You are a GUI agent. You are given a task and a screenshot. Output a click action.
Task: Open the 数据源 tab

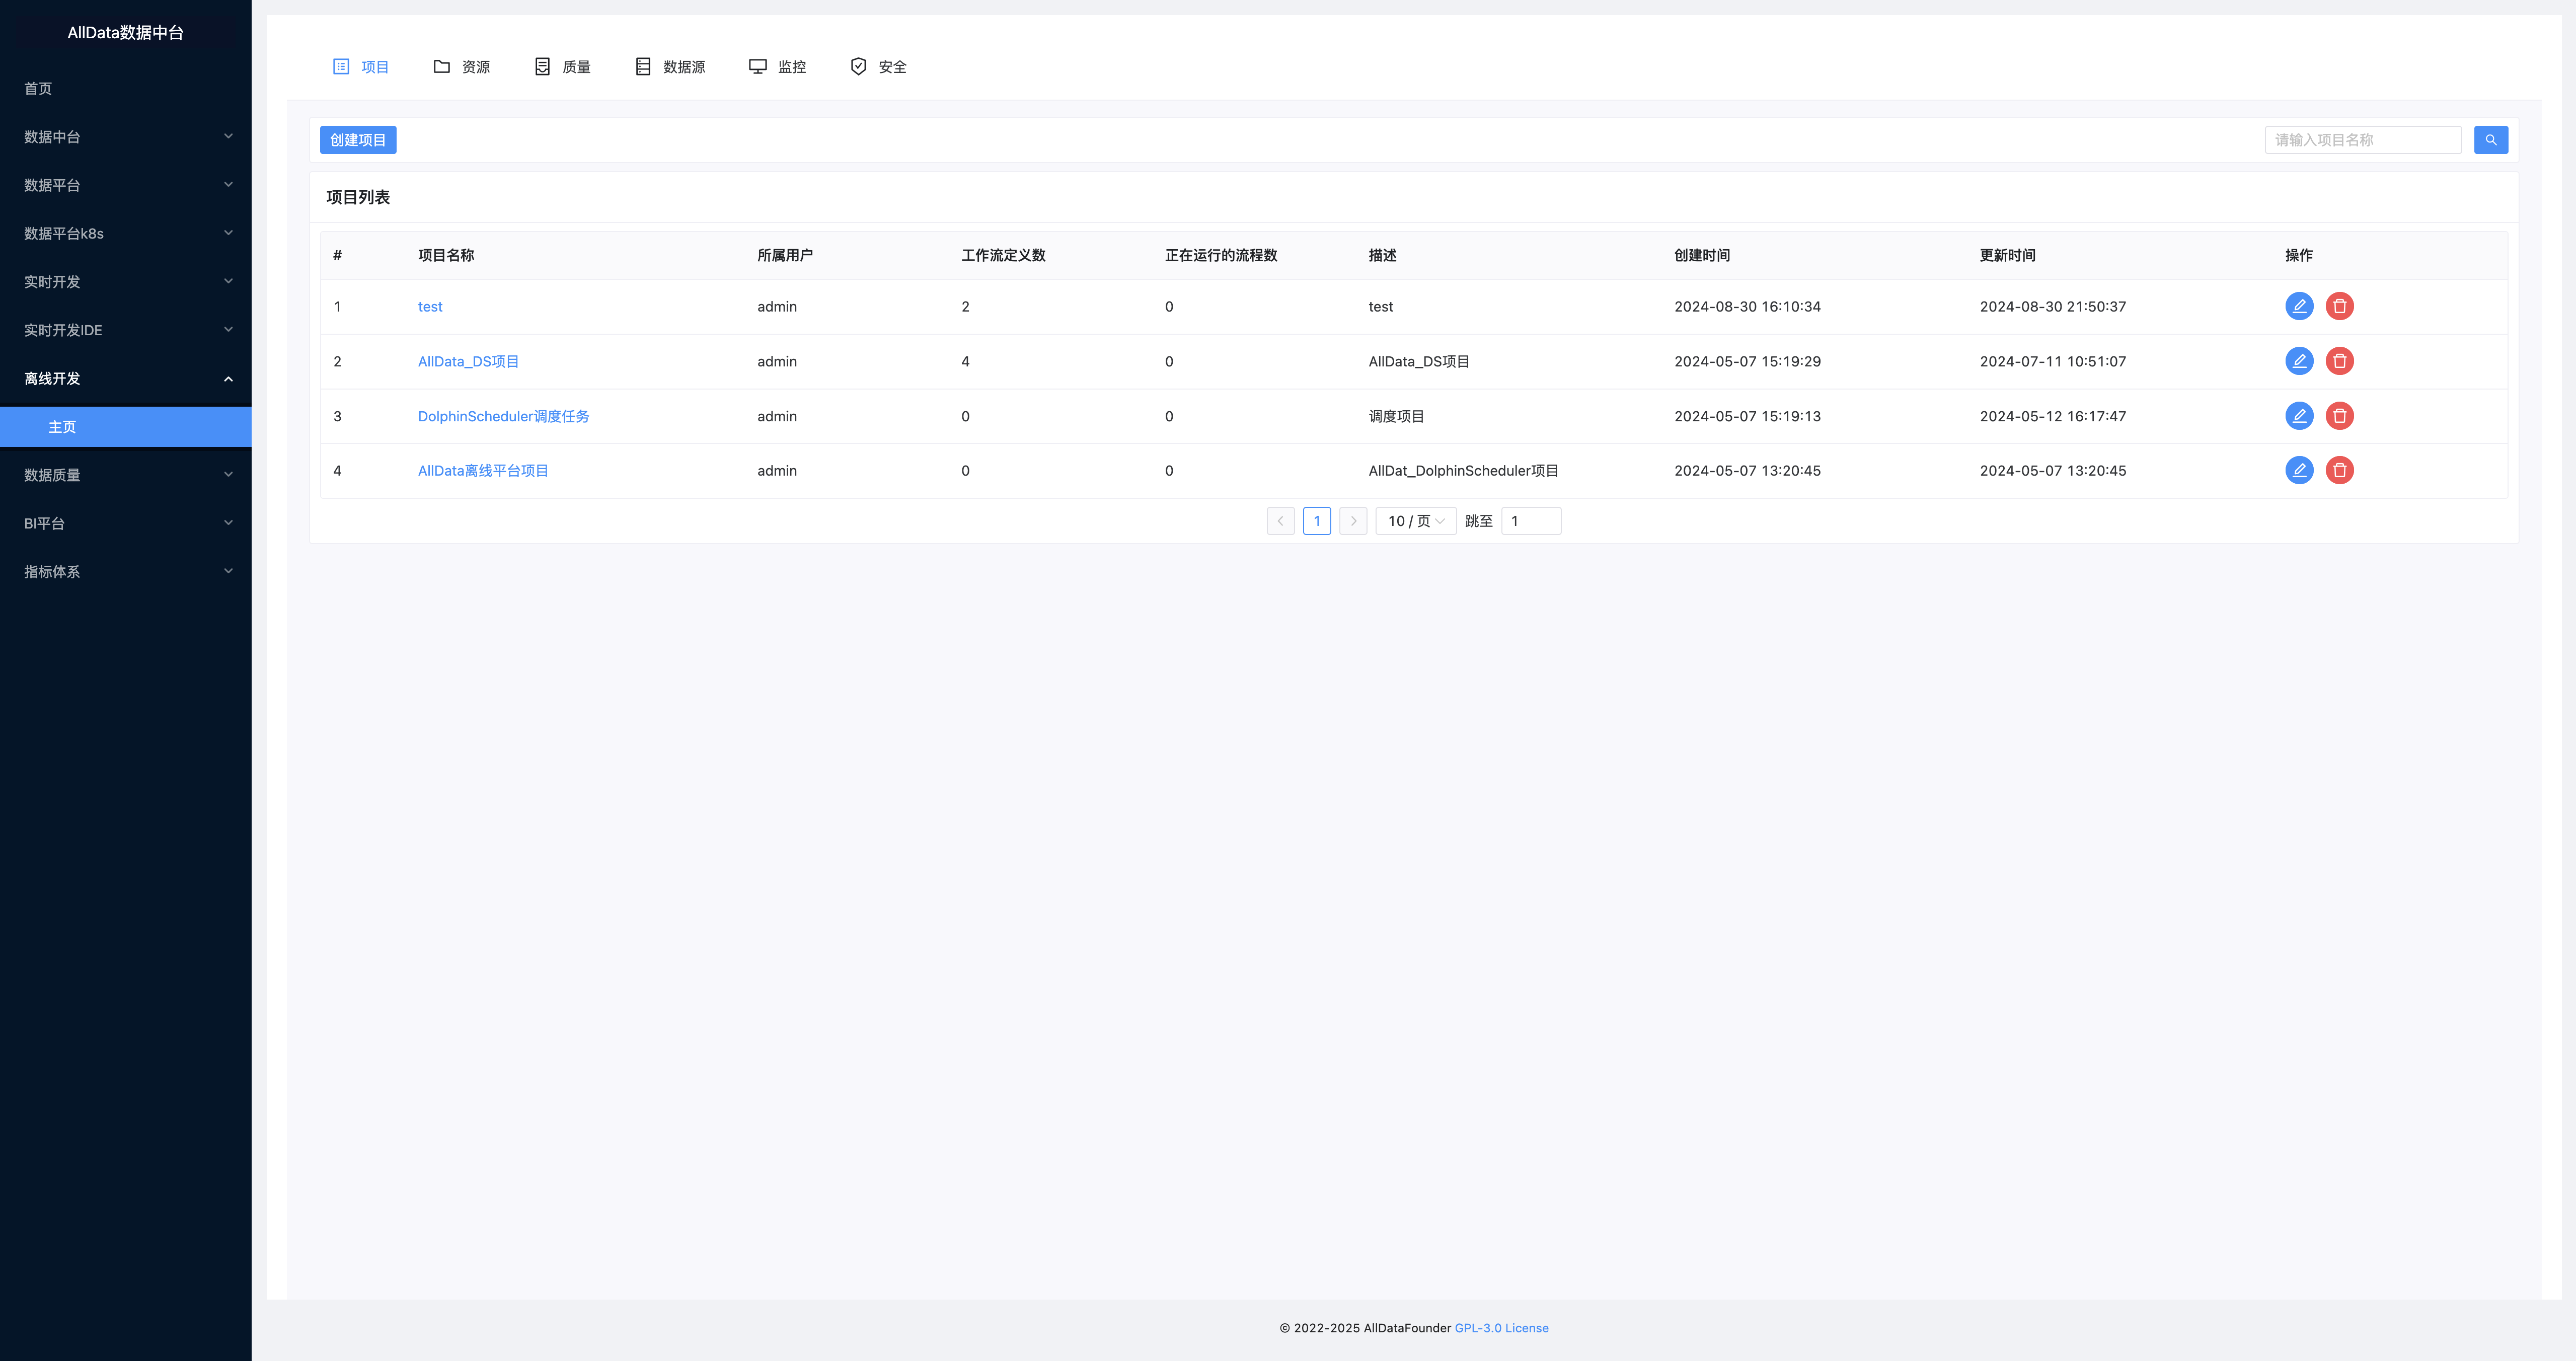[670, 67]
